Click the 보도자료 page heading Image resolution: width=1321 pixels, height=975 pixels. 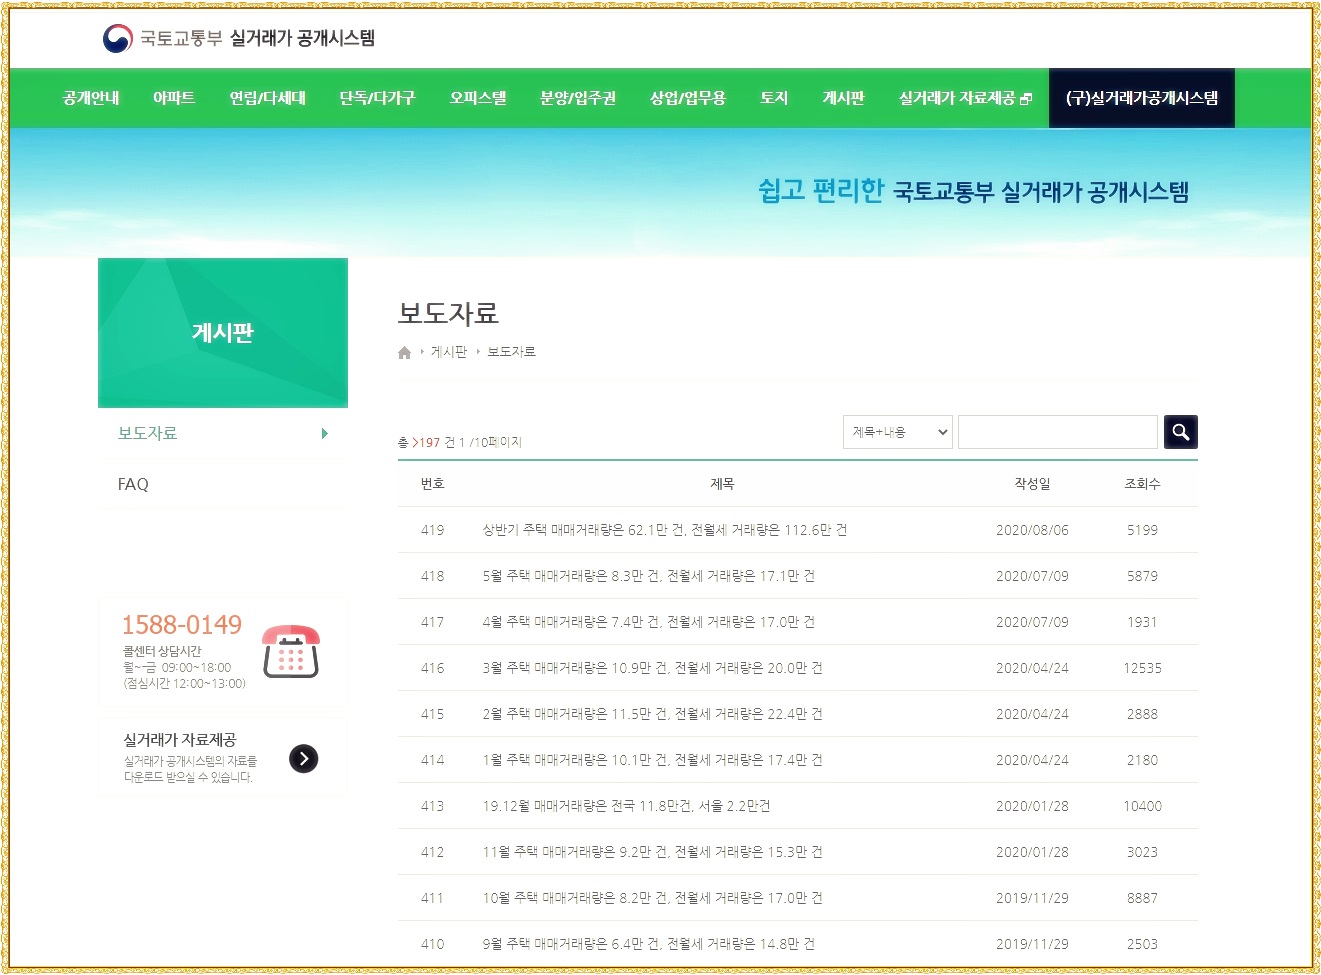[448, 313]
